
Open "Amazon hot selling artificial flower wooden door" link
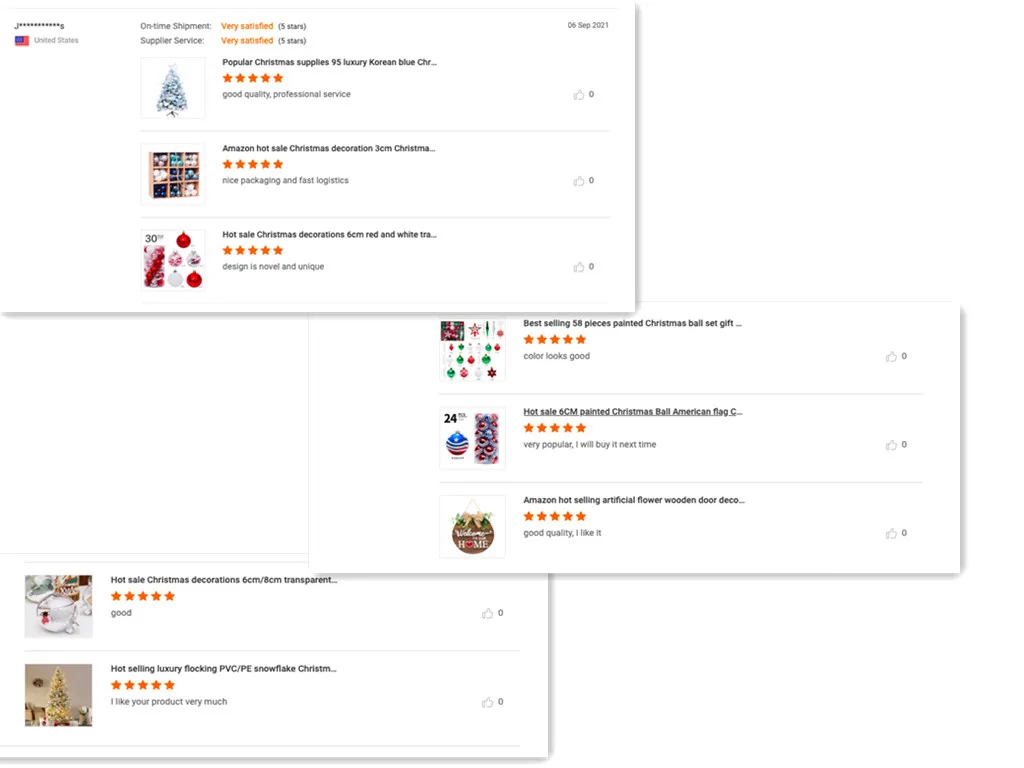tap(634, 500)
